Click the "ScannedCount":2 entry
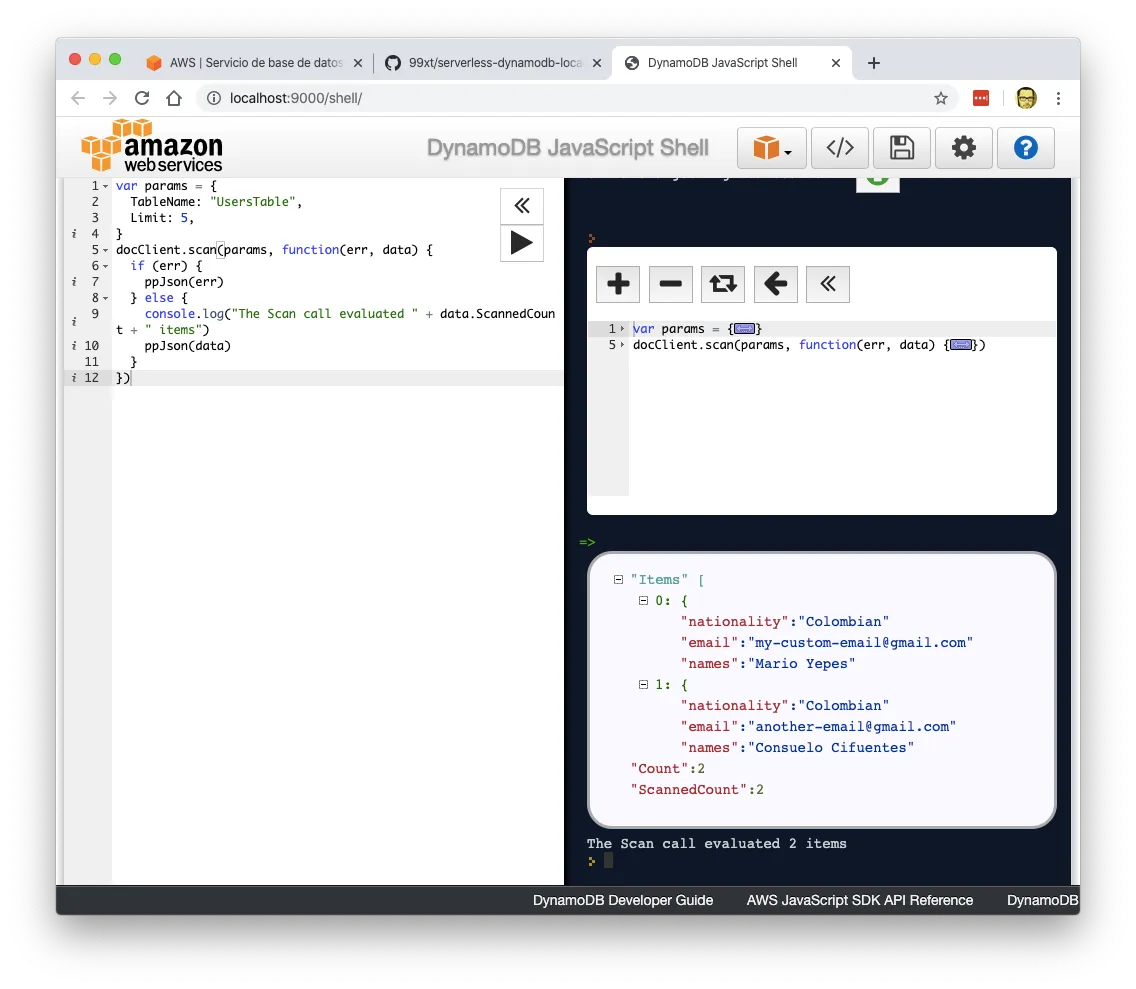The height and width of the screenshot is (989, 1136). pos(697,790)
